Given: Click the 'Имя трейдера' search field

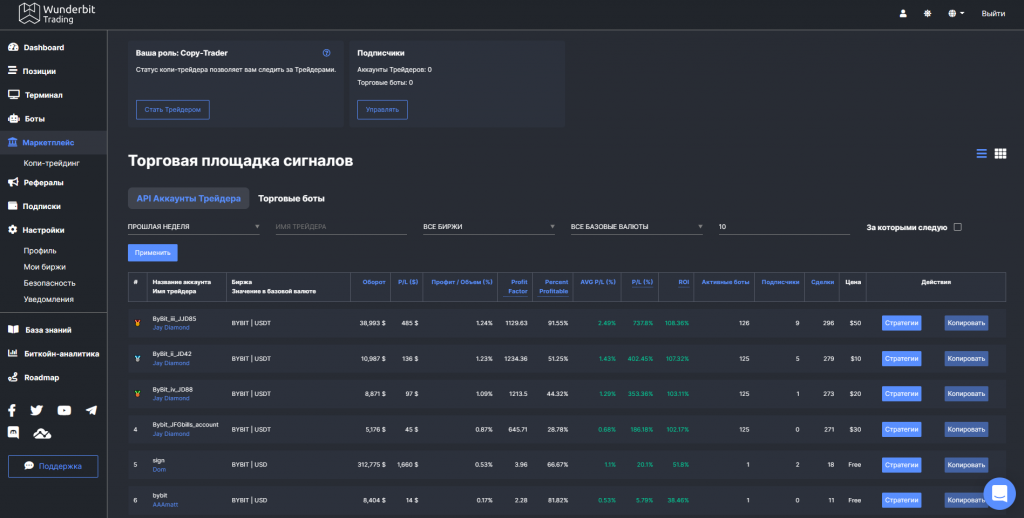Looking at the screenshot, I should (340, 227).
